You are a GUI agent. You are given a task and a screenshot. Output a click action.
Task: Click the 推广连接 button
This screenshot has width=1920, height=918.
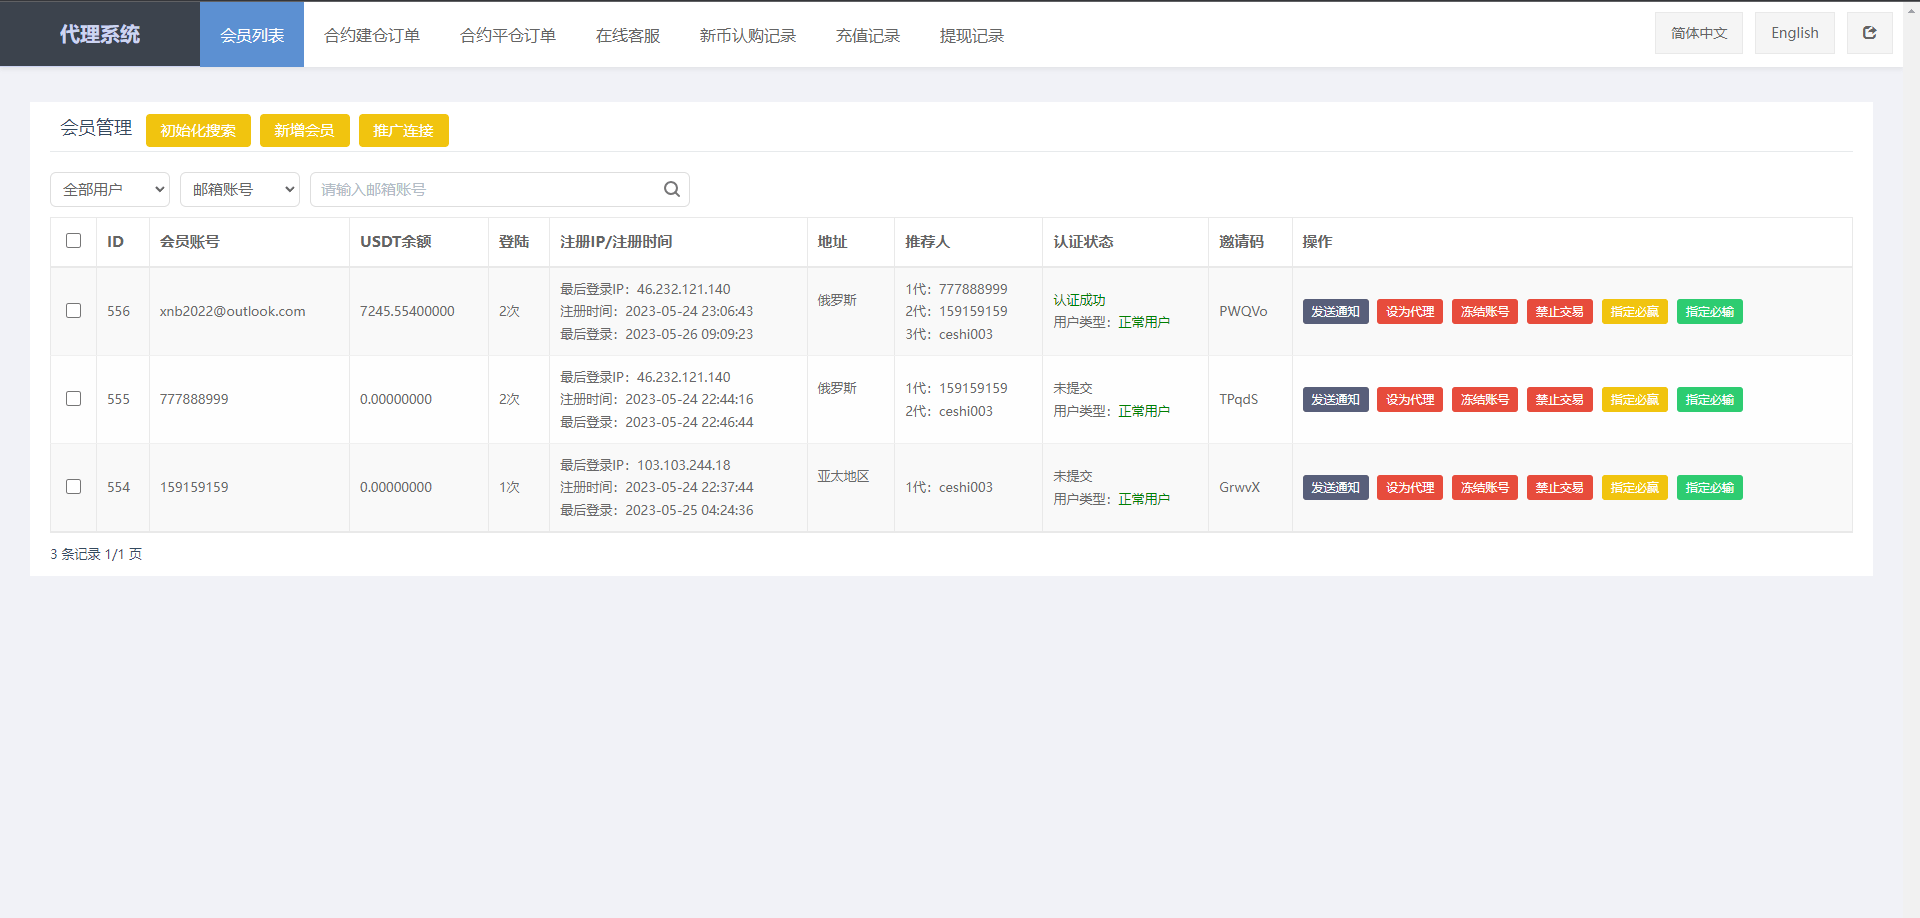(403, 130)
